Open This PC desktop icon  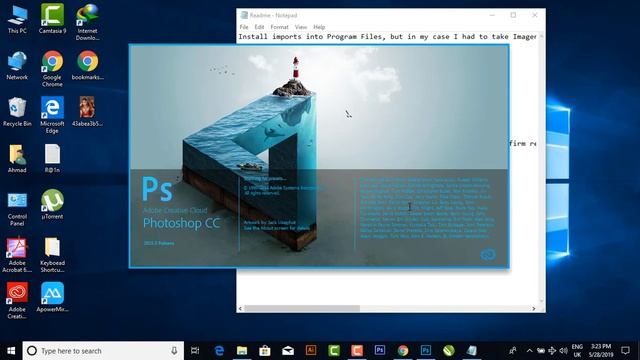(17, 19)
